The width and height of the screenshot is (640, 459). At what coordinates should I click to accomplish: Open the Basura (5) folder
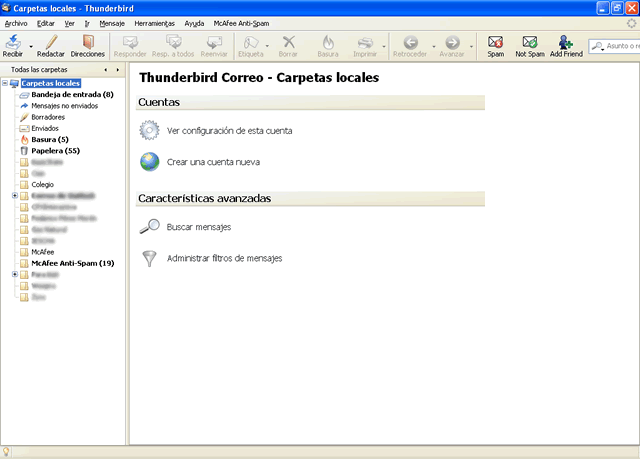point(50,140)
